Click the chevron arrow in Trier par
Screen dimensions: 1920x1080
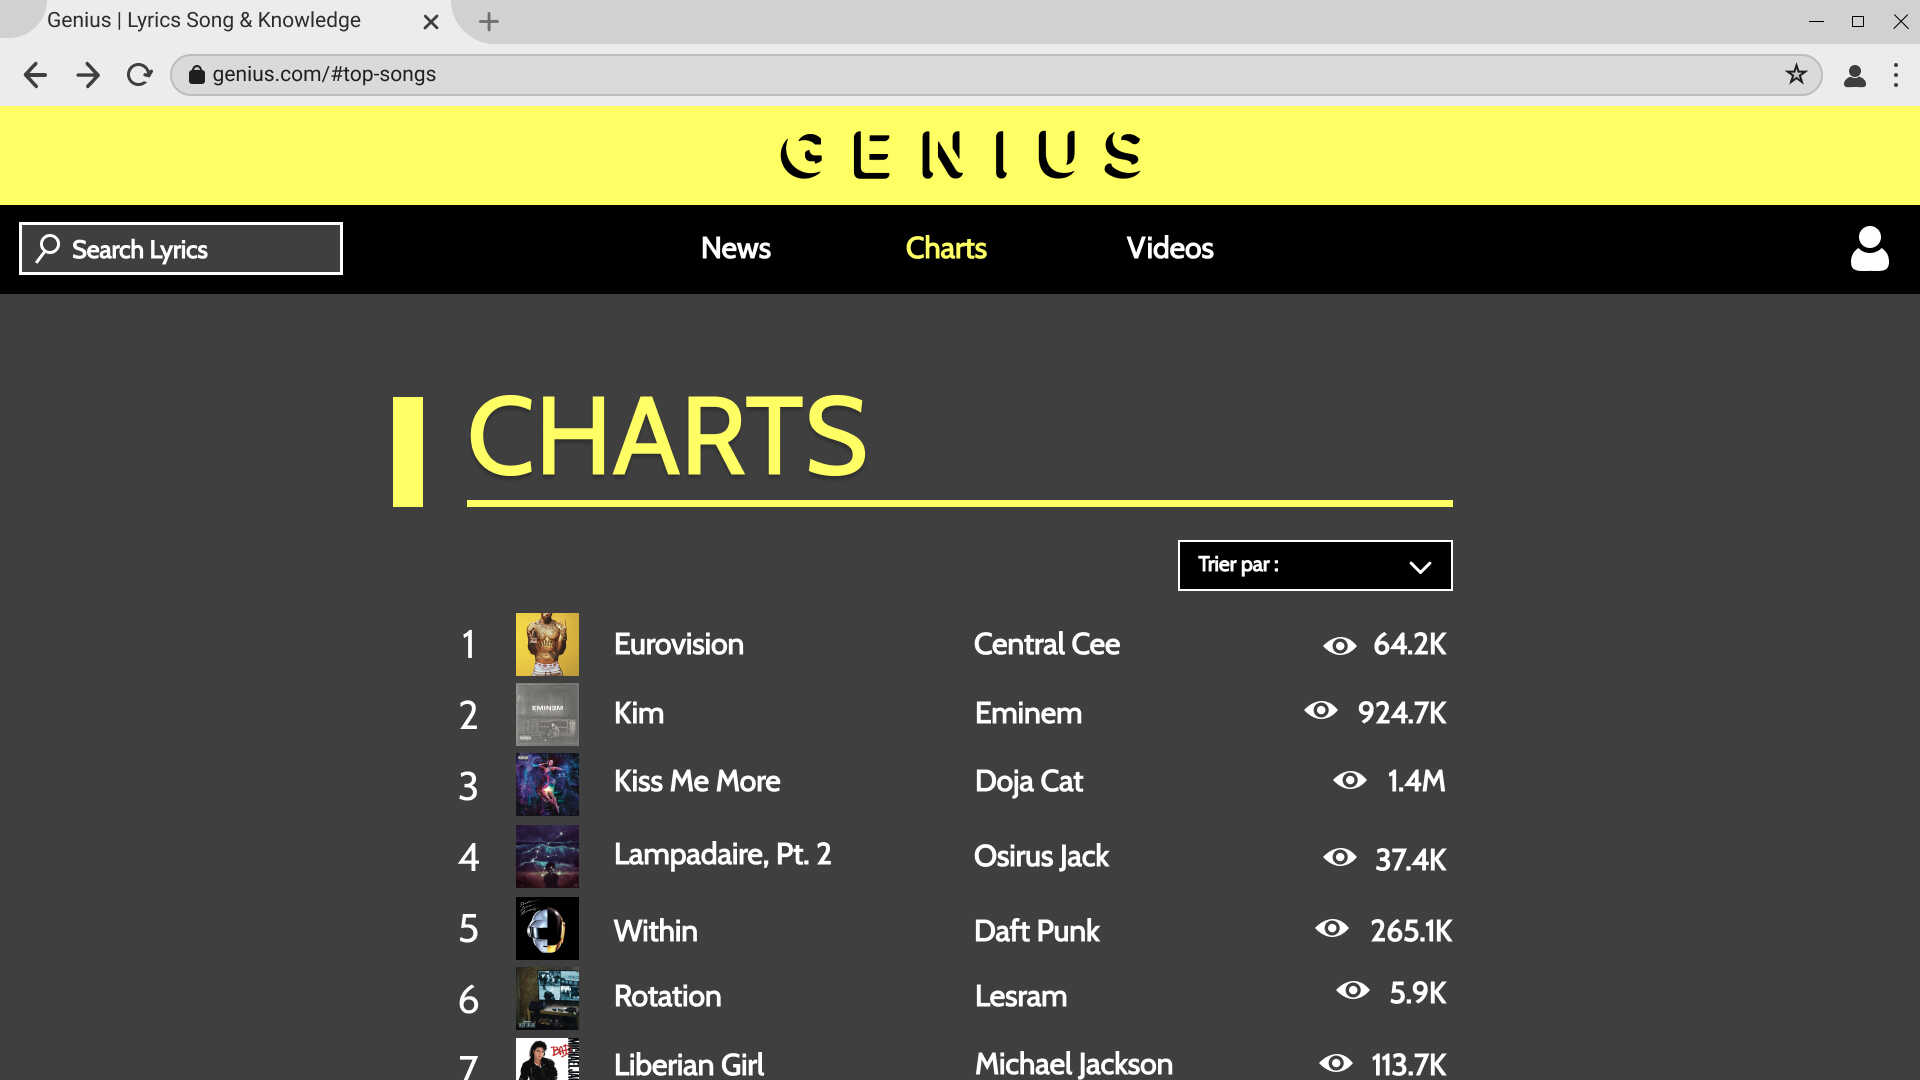(x=1419, y=567)
